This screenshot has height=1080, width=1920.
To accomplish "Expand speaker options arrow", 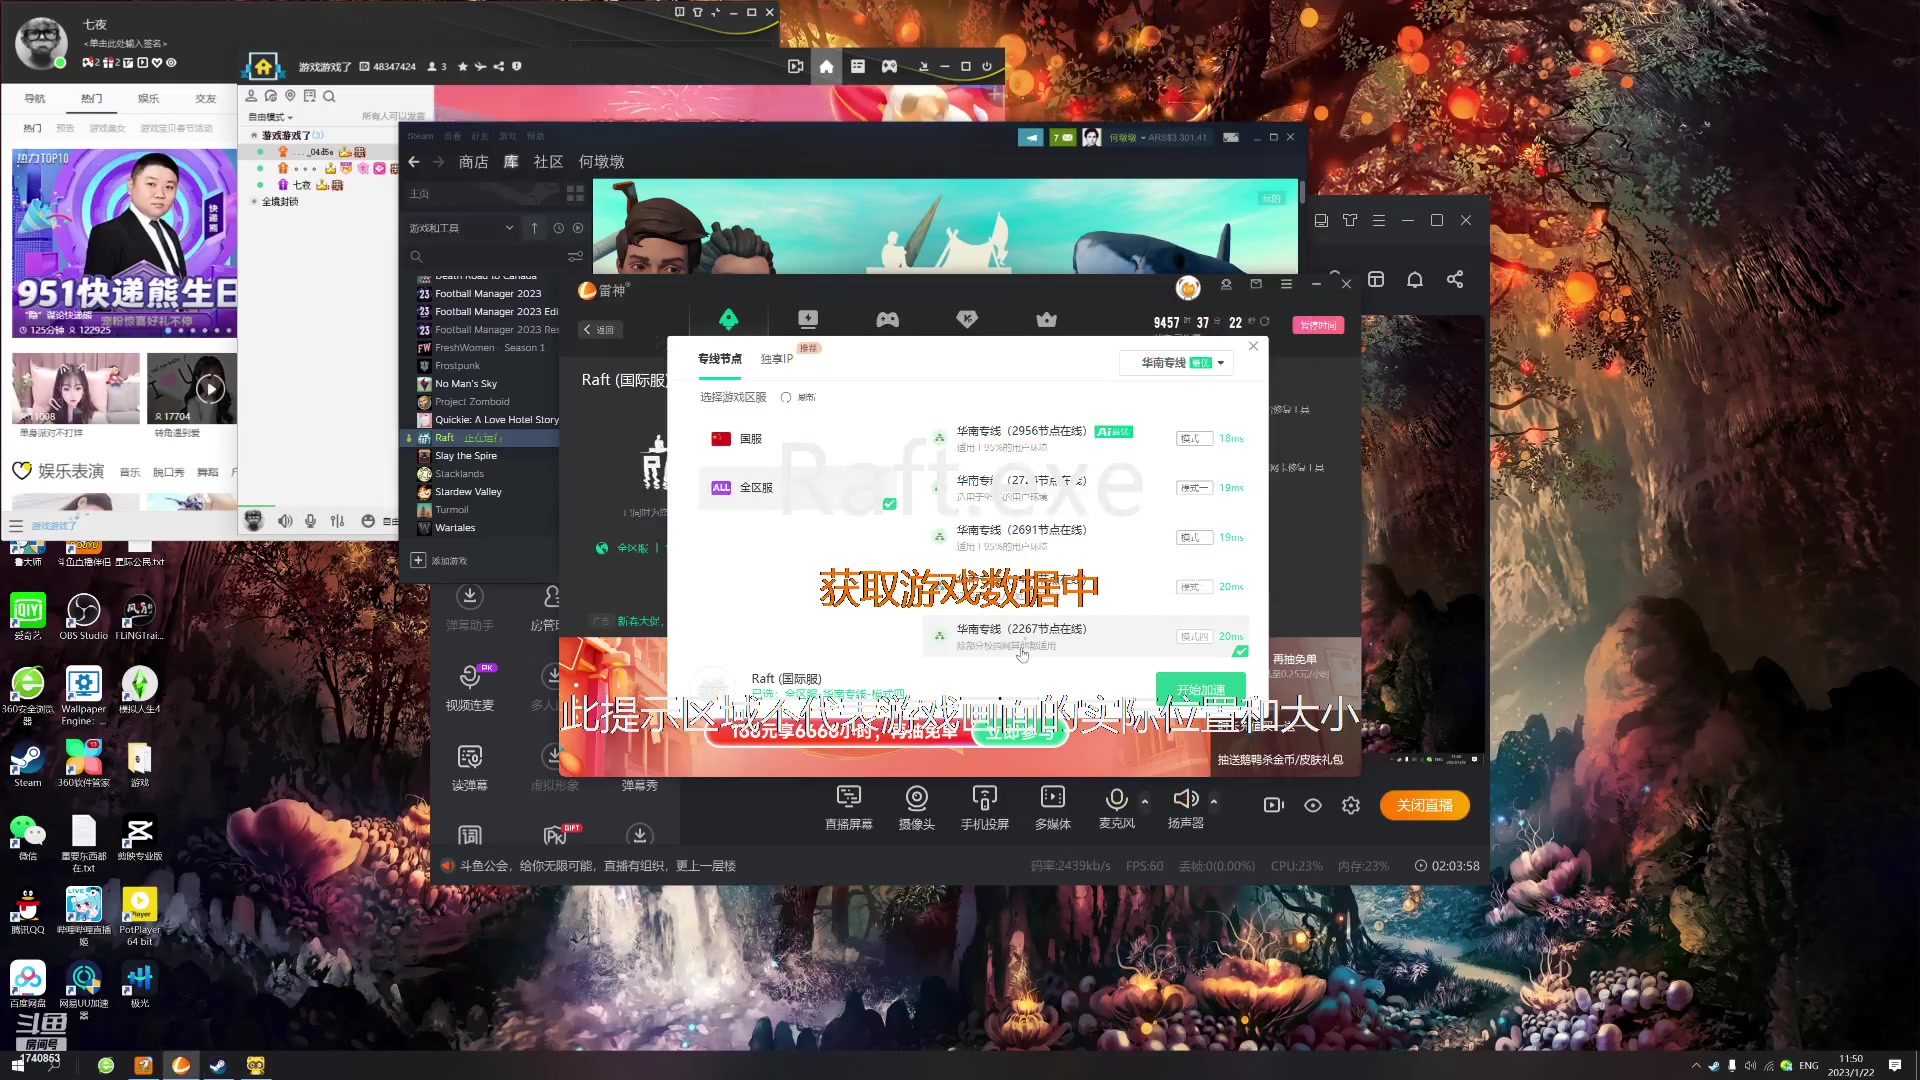I will 1214,802.
